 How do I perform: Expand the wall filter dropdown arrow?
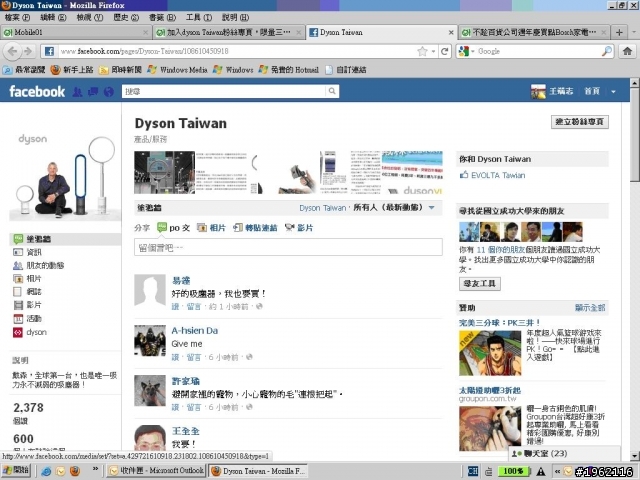431,208
